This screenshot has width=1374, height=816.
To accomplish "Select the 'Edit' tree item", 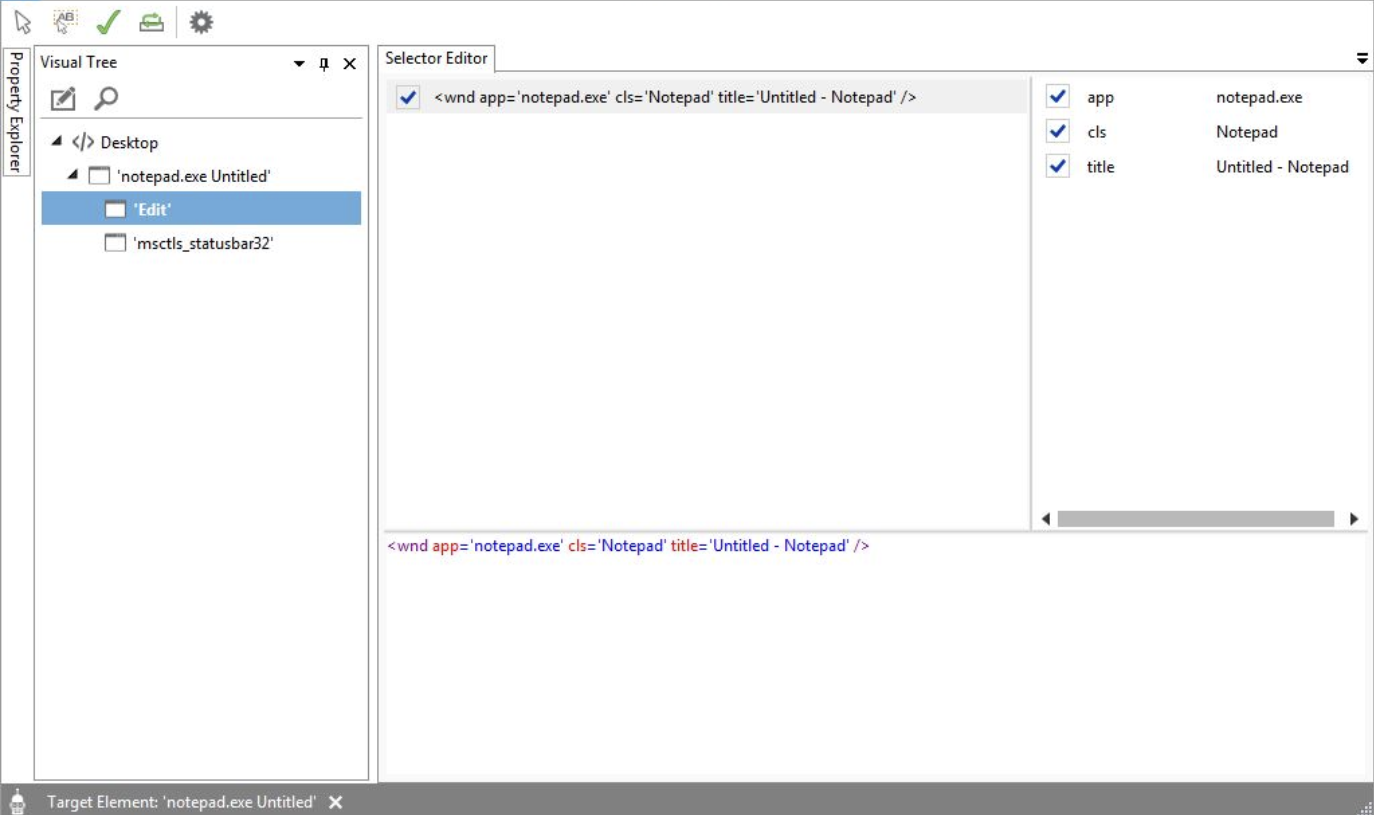I will (x=201, y=209).
